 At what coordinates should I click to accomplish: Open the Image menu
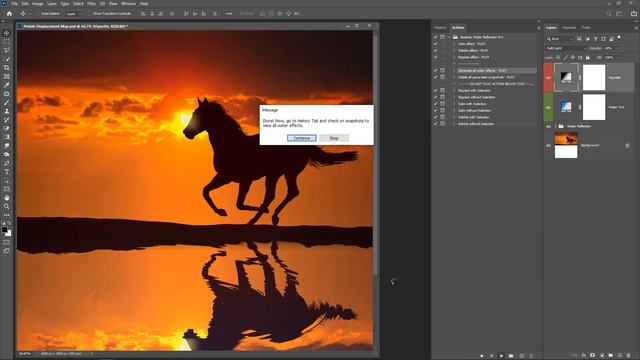(x=38, y=4)
